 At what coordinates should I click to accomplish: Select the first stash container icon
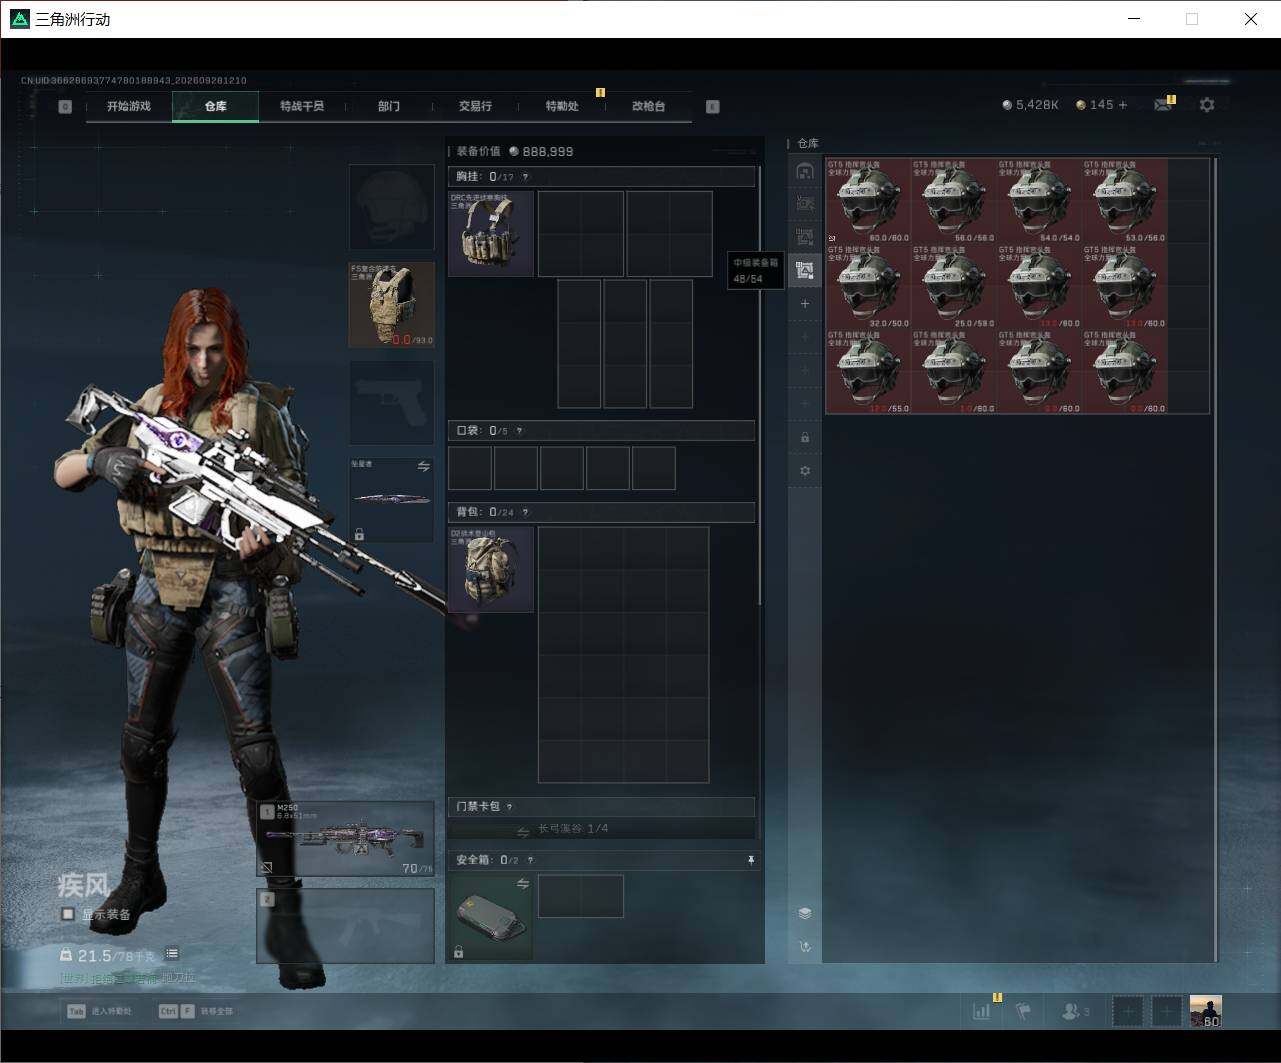(x=805, y=171)
